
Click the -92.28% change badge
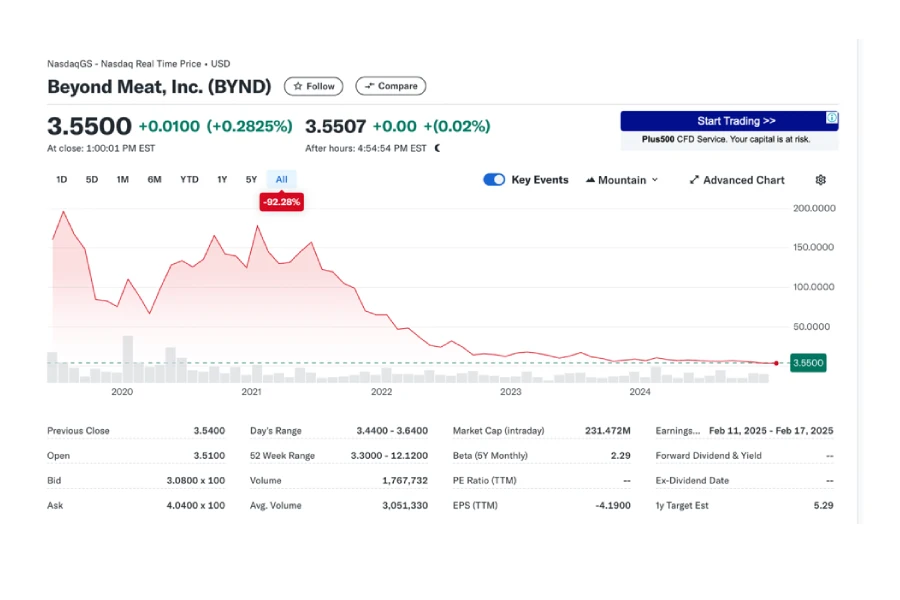click(281, 202)
